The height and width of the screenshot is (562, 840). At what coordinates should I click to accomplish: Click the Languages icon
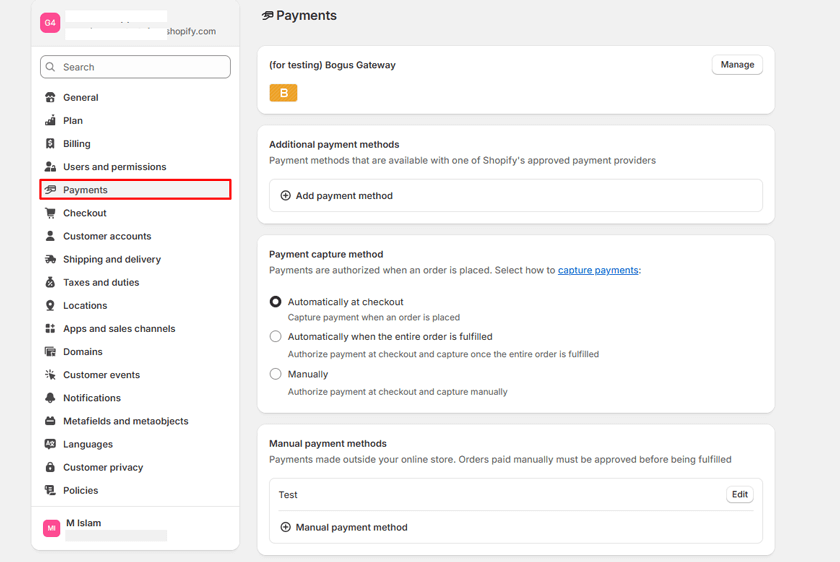point(50,444)
